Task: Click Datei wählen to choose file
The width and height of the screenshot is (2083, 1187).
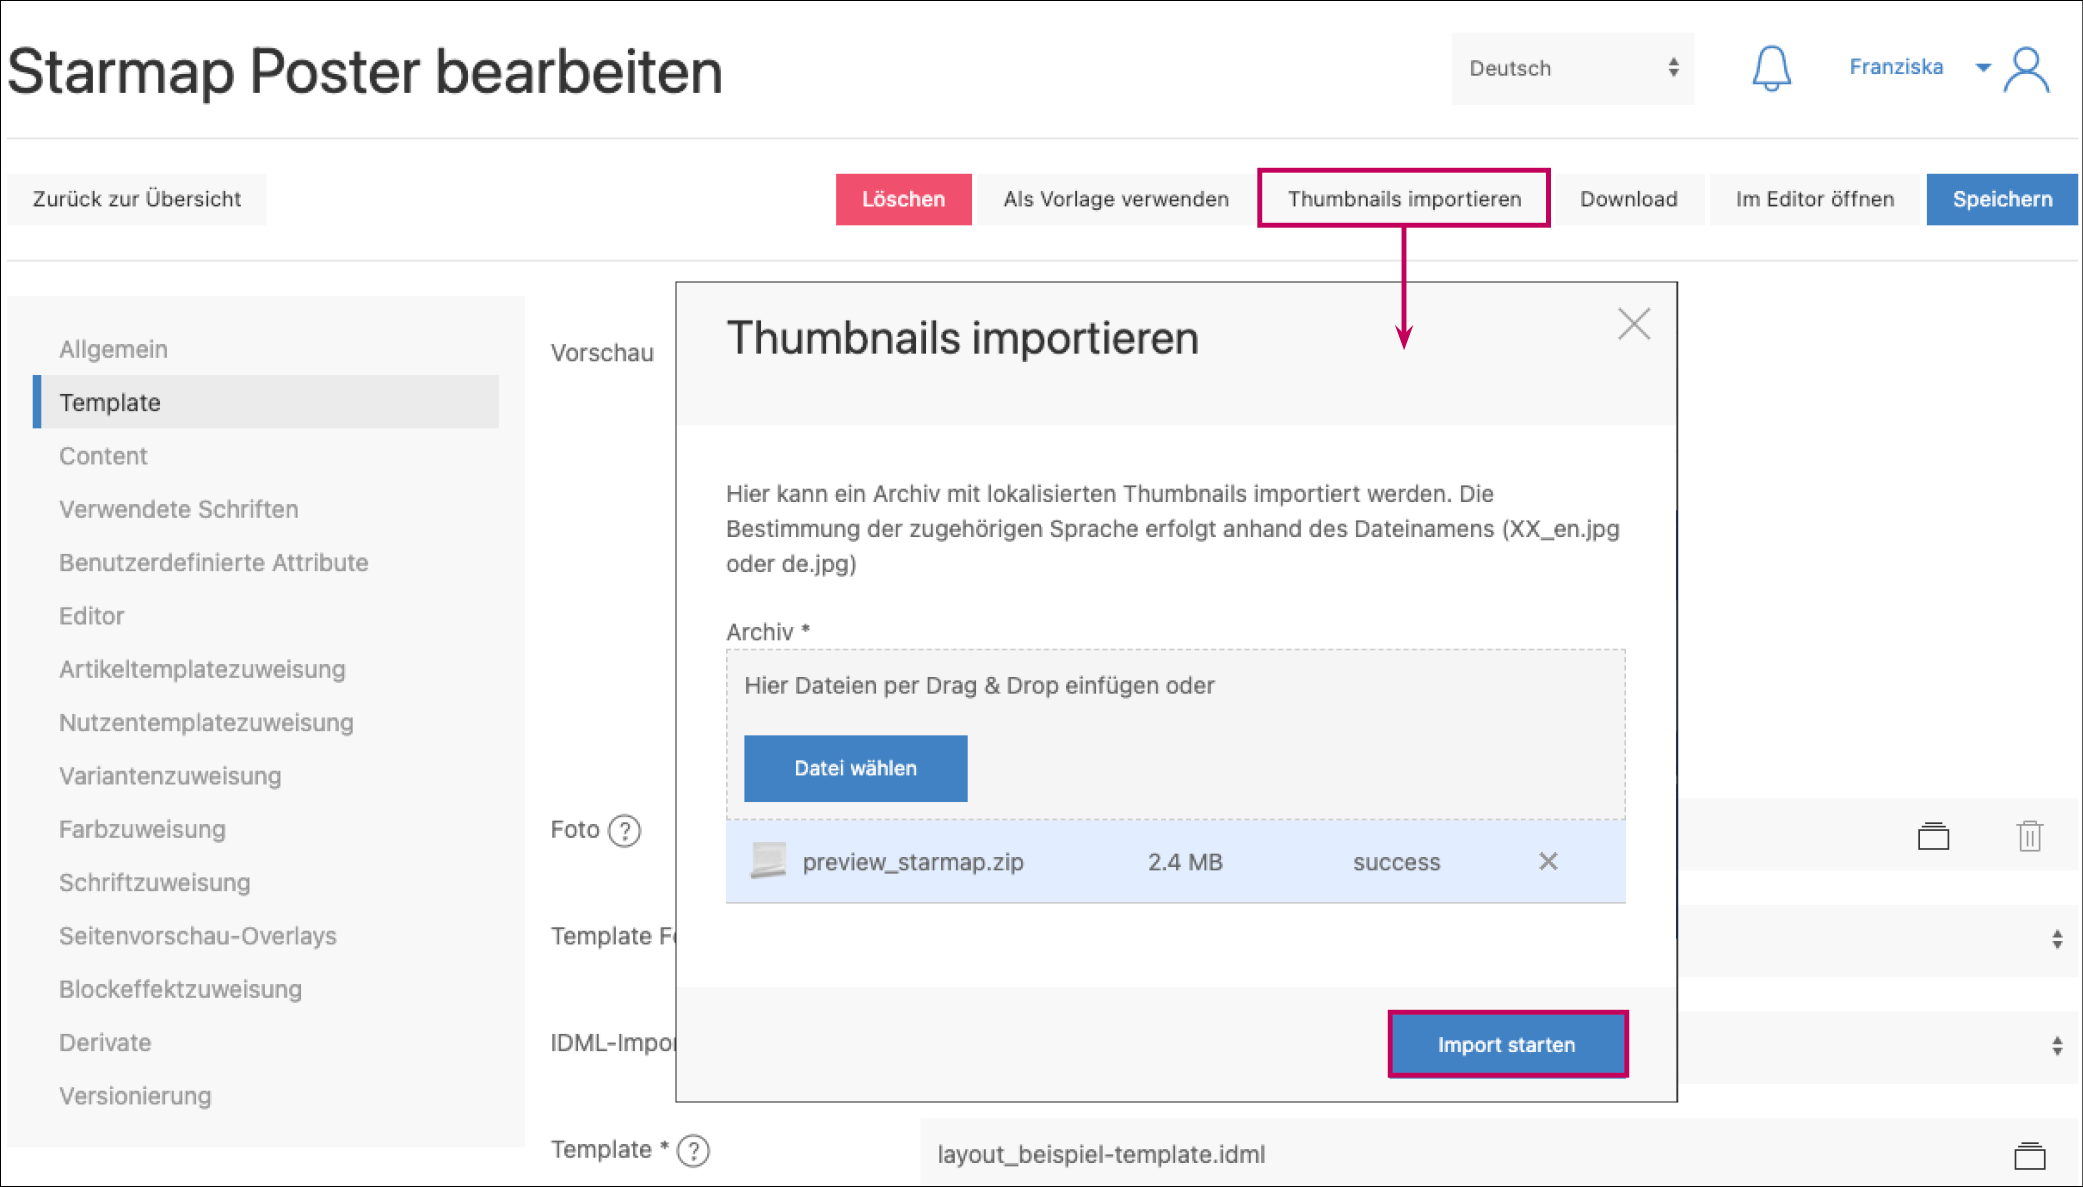Action: 855,768
